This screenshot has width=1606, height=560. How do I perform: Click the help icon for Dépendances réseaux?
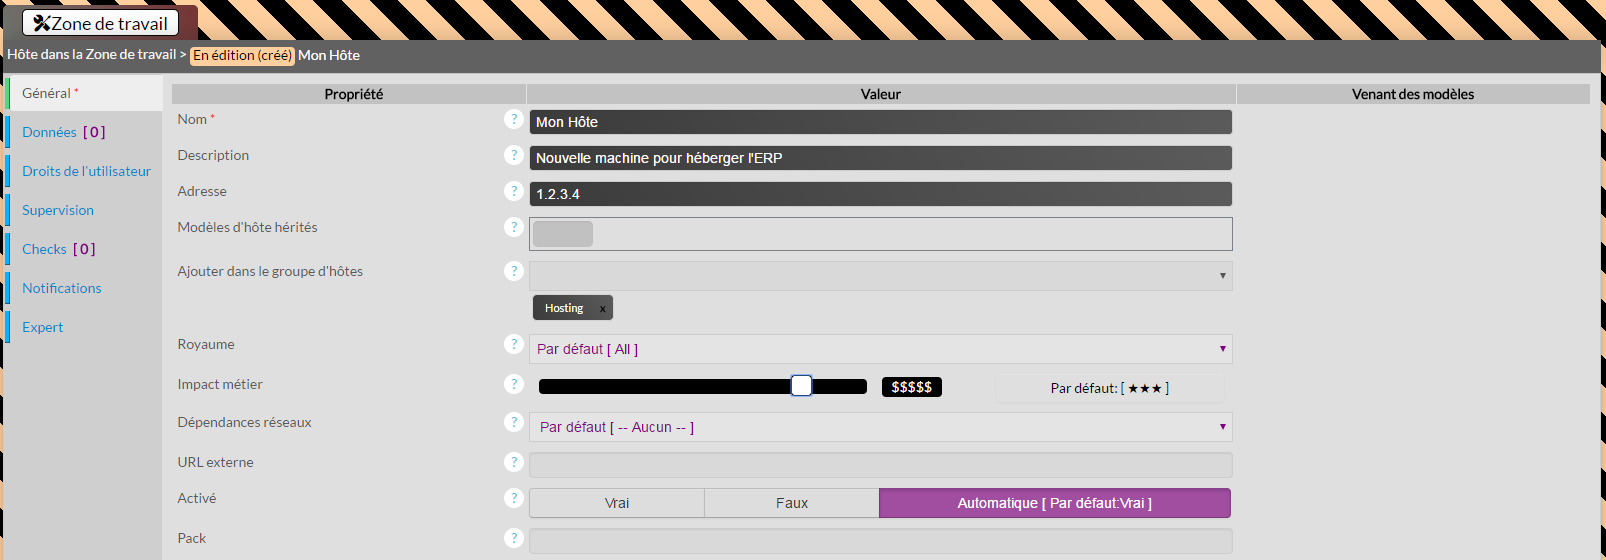(514, 423)
